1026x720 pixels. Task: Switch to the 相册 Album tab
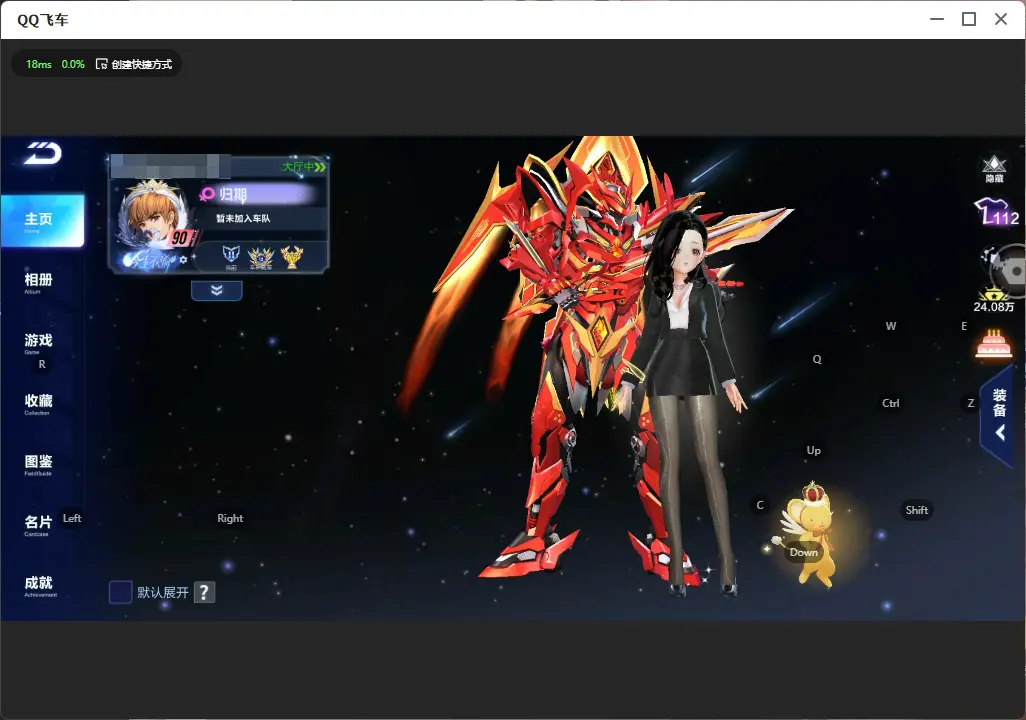coord(39,282)
